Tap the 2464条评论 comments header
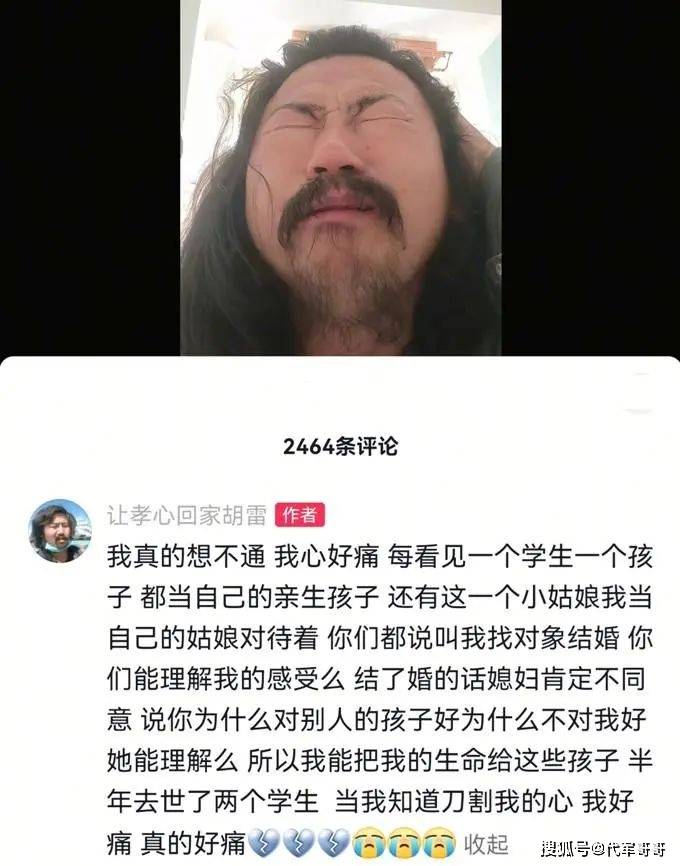The height and width of the screenshot is (866, 680). click(x=340, y=446)
